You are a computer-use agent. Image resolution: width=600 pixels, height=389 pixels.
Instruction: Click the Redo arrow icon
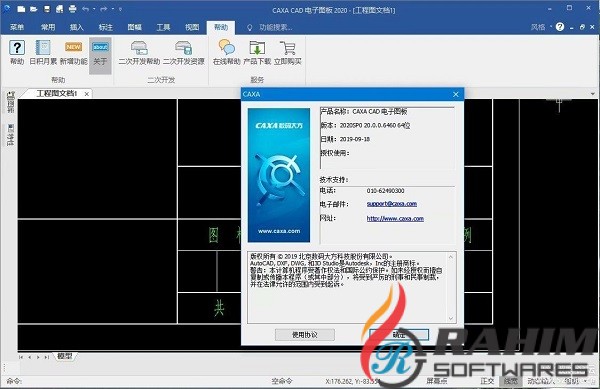click(x=103, y=9)
